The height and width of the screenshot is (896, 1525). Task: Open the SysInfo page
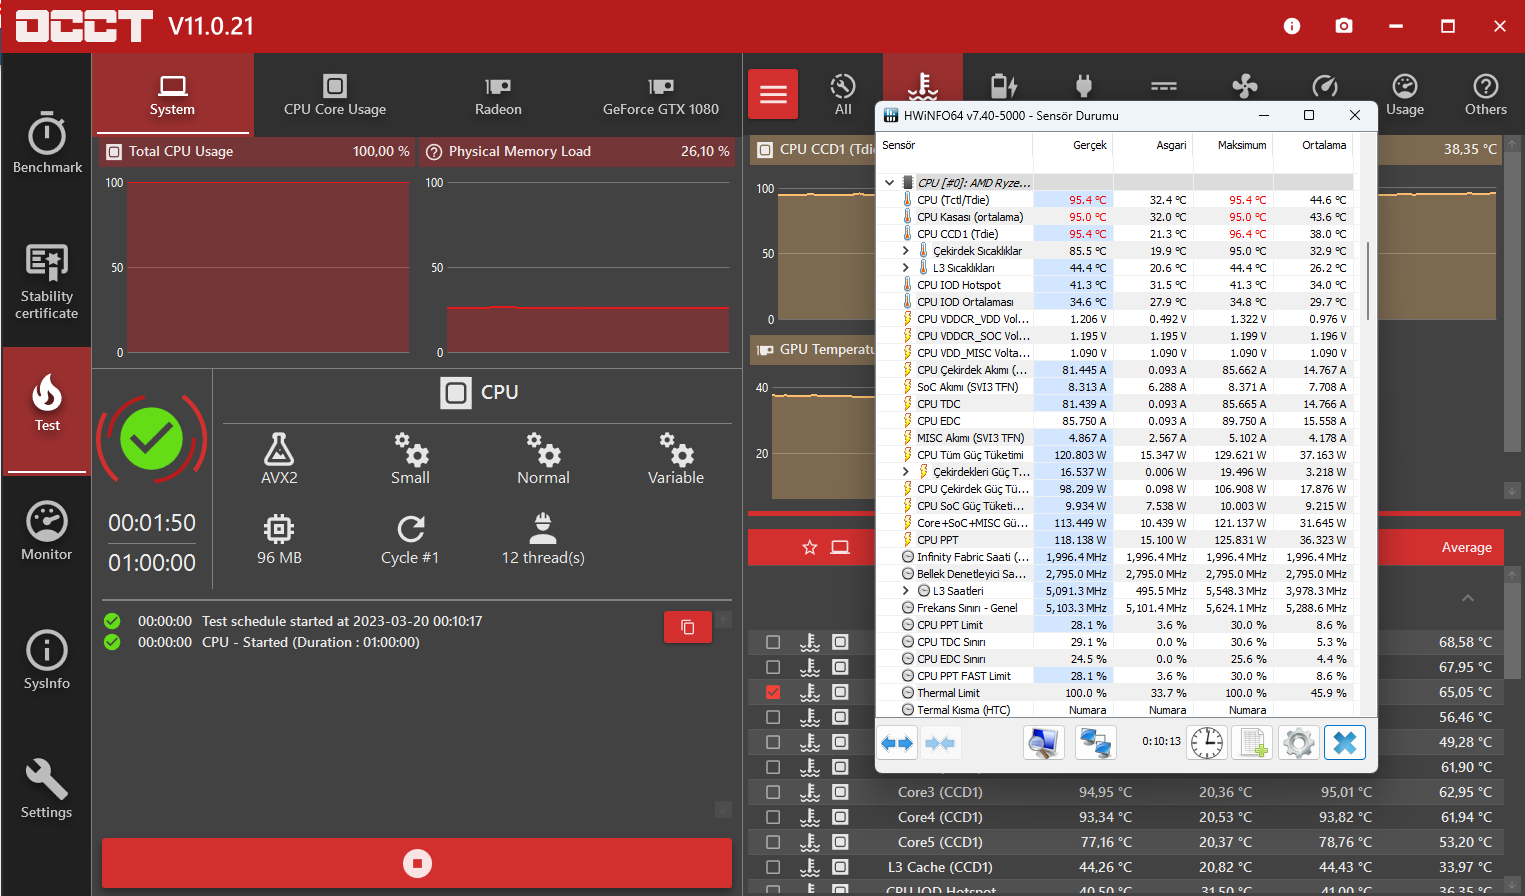click(47, 660)
